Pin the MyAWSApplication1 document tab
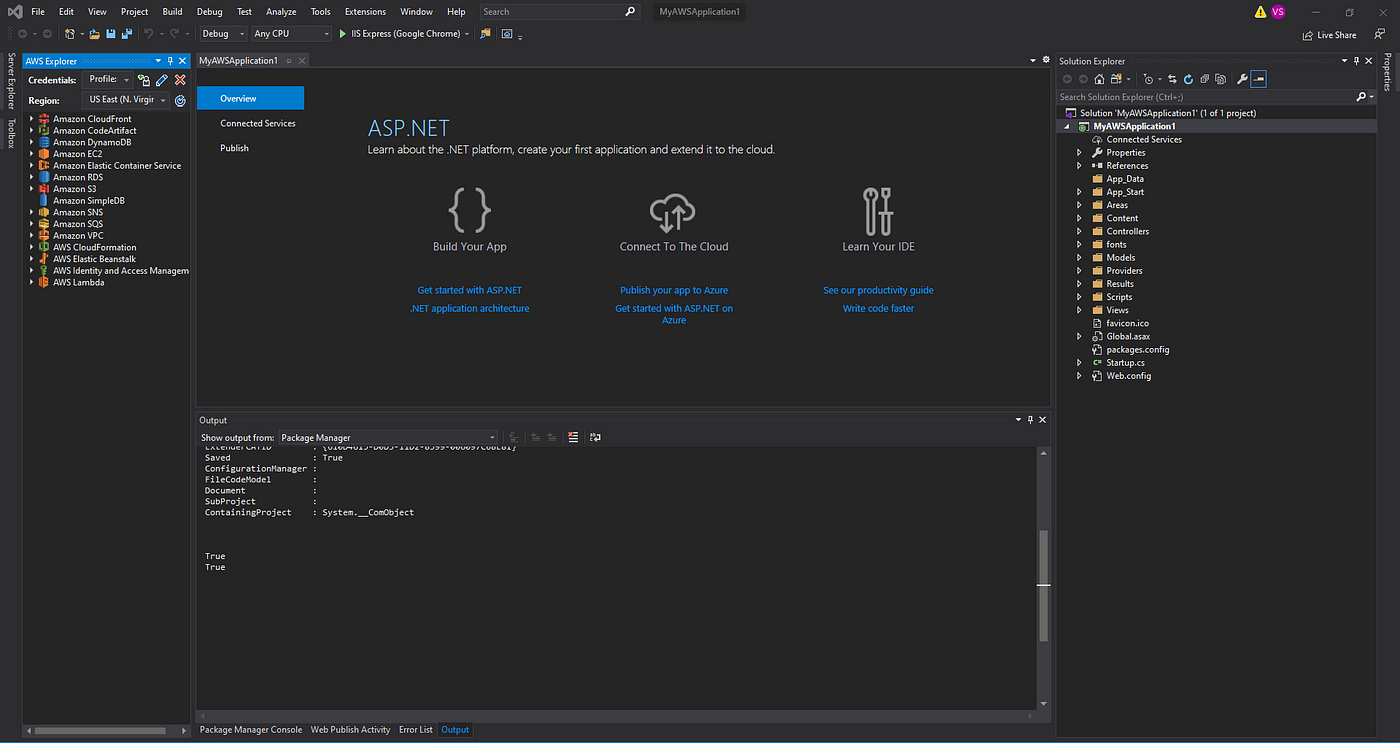Viewport: 1400px width, 743px height. pos(289,61)
